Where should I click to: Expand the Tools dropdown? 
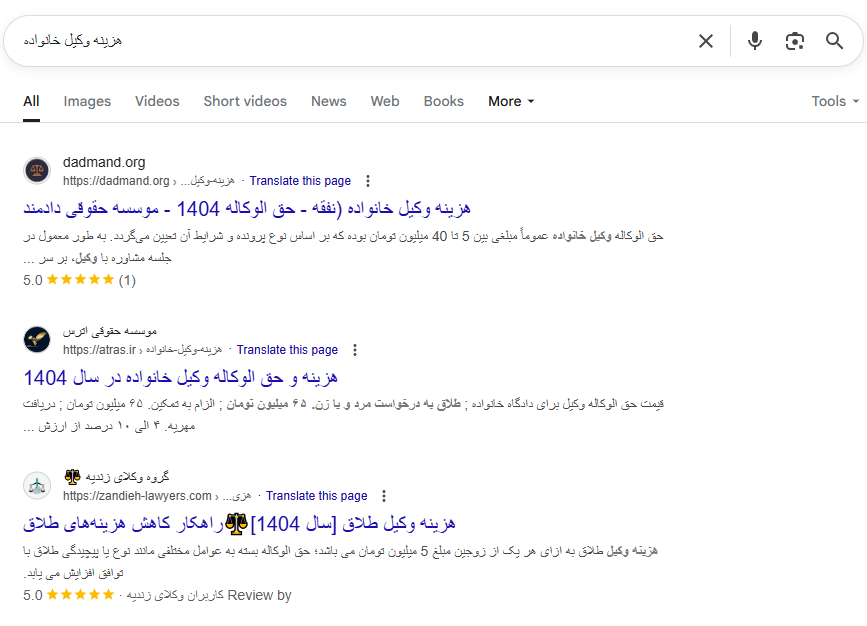[x=835, y=101]
